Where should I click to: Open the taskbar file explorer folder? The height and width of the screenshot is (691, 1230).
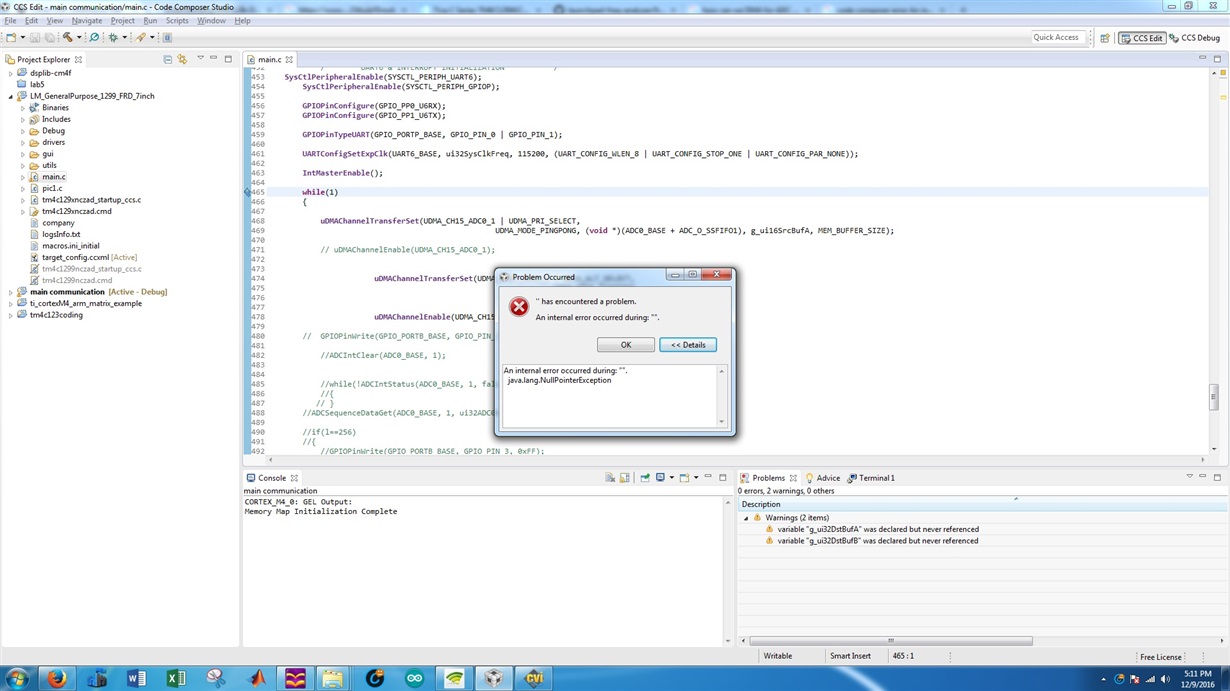(334, 678)
